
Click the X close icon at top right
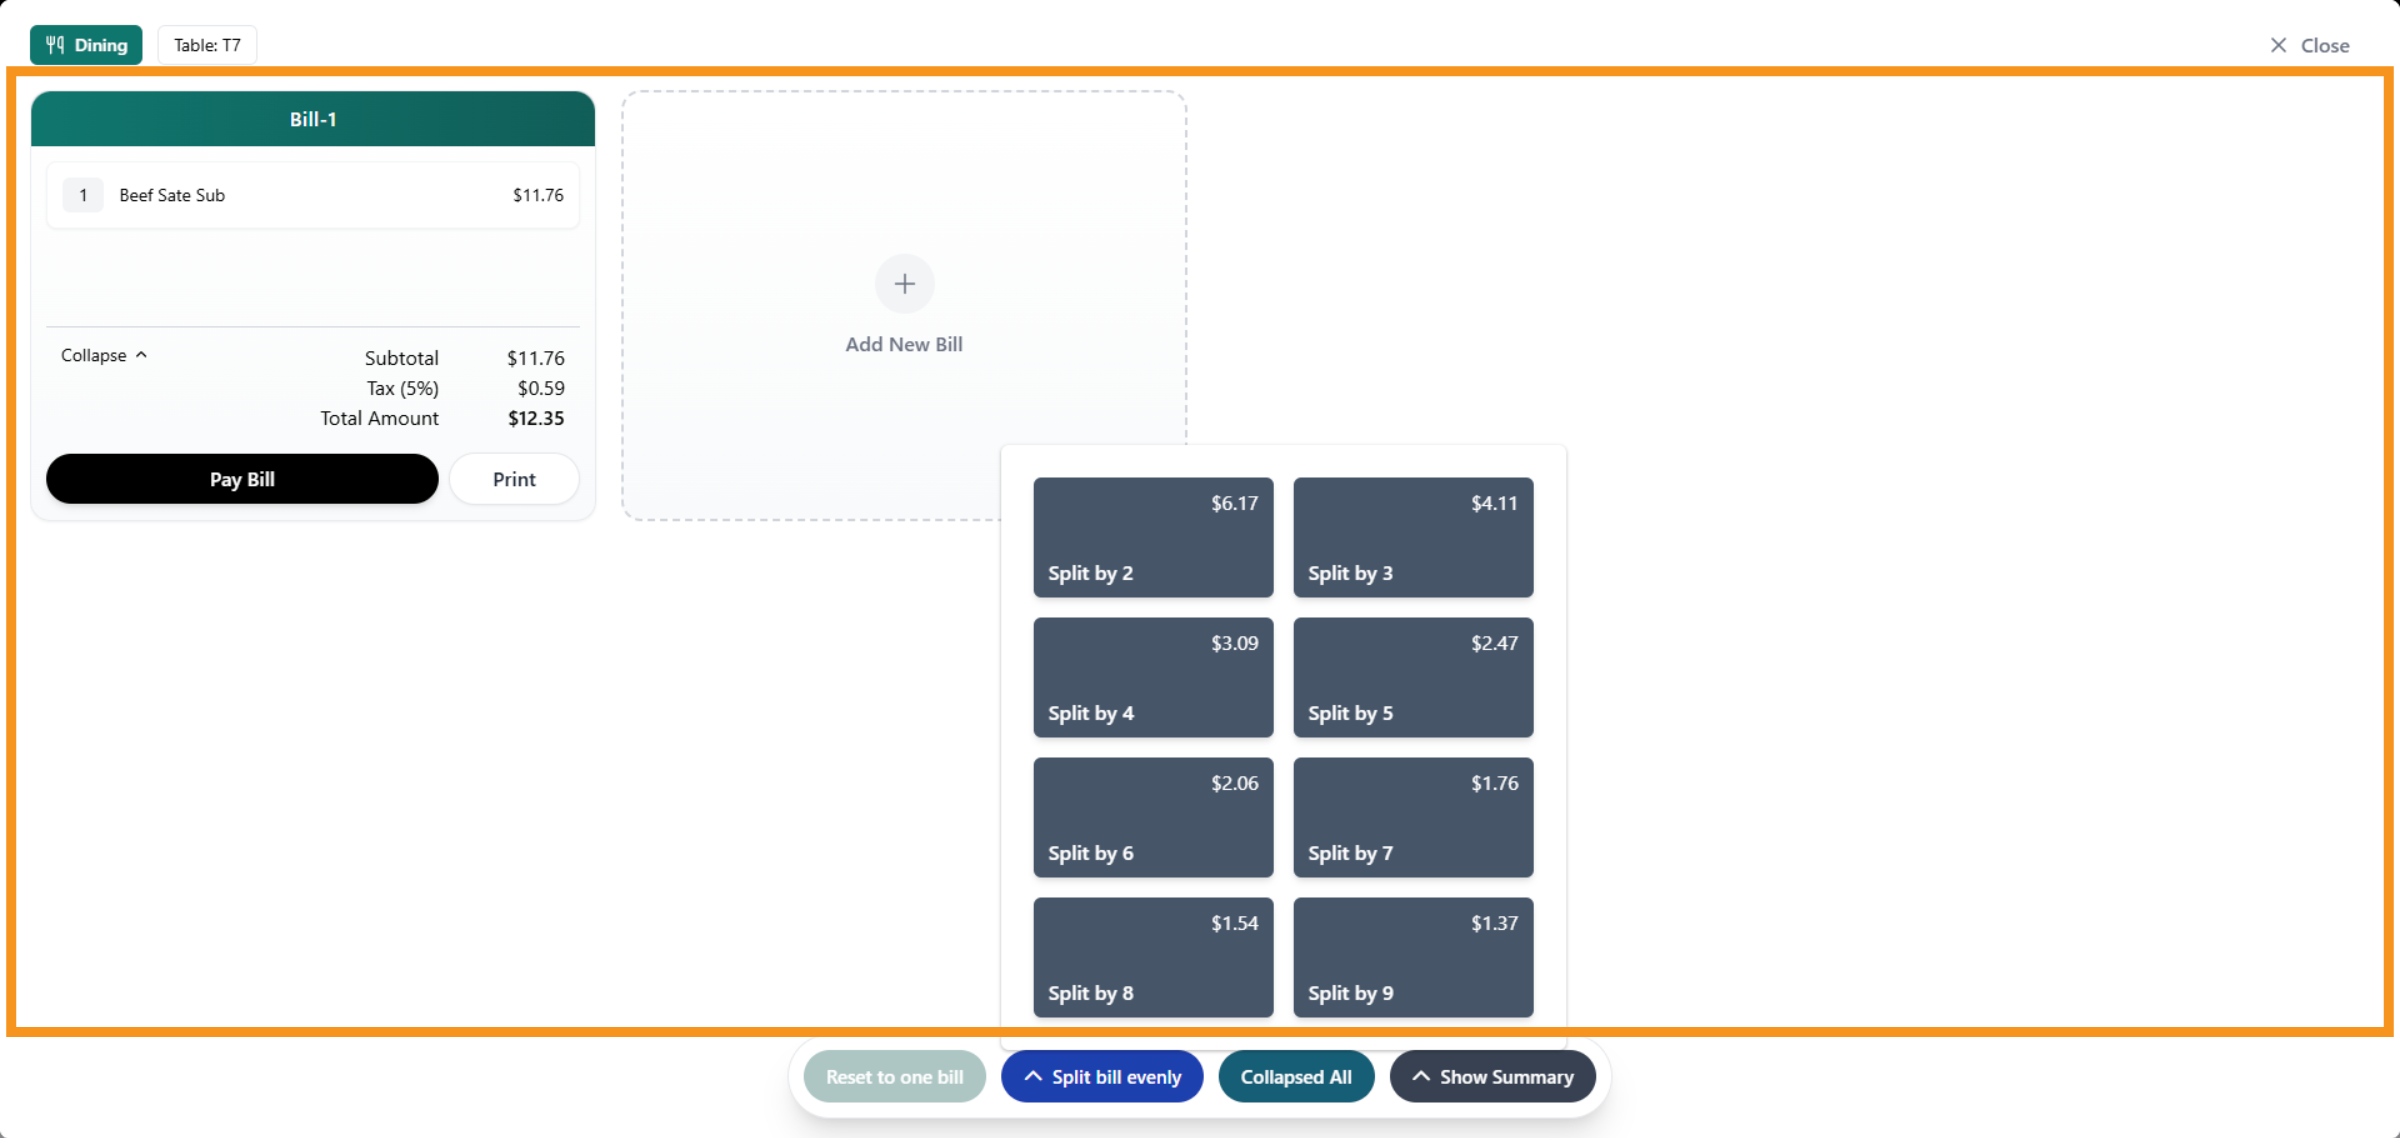2278,45
